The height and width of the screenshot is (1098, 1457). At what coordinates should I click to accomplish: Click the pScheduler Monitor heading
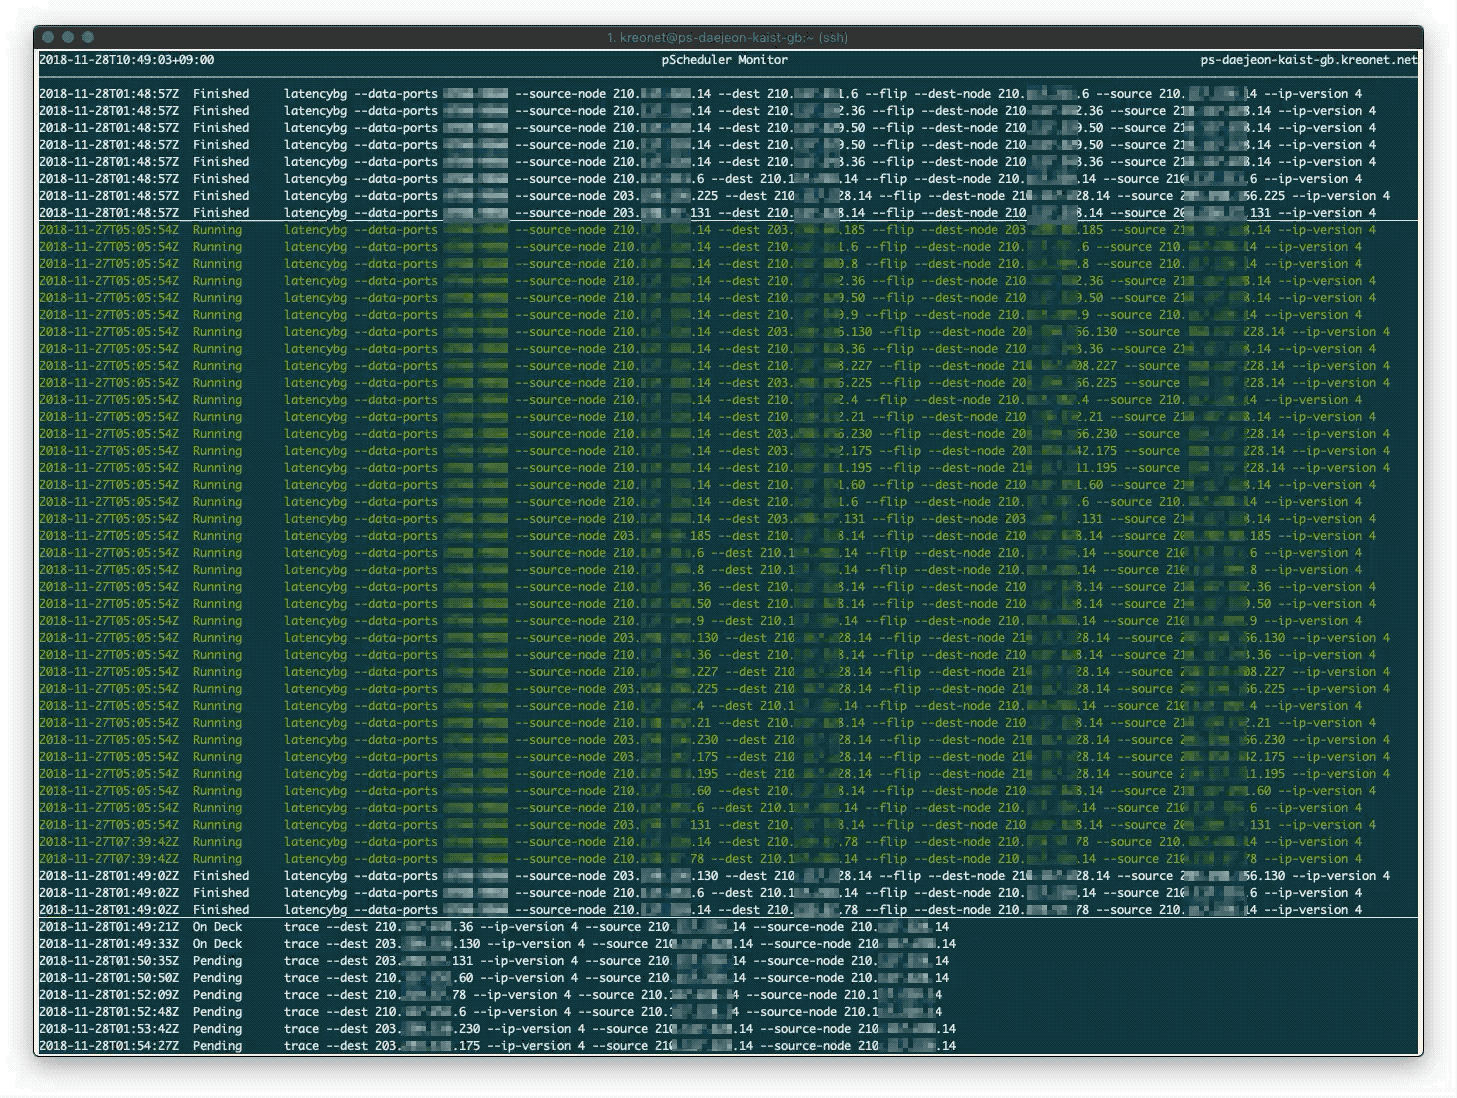724,60
